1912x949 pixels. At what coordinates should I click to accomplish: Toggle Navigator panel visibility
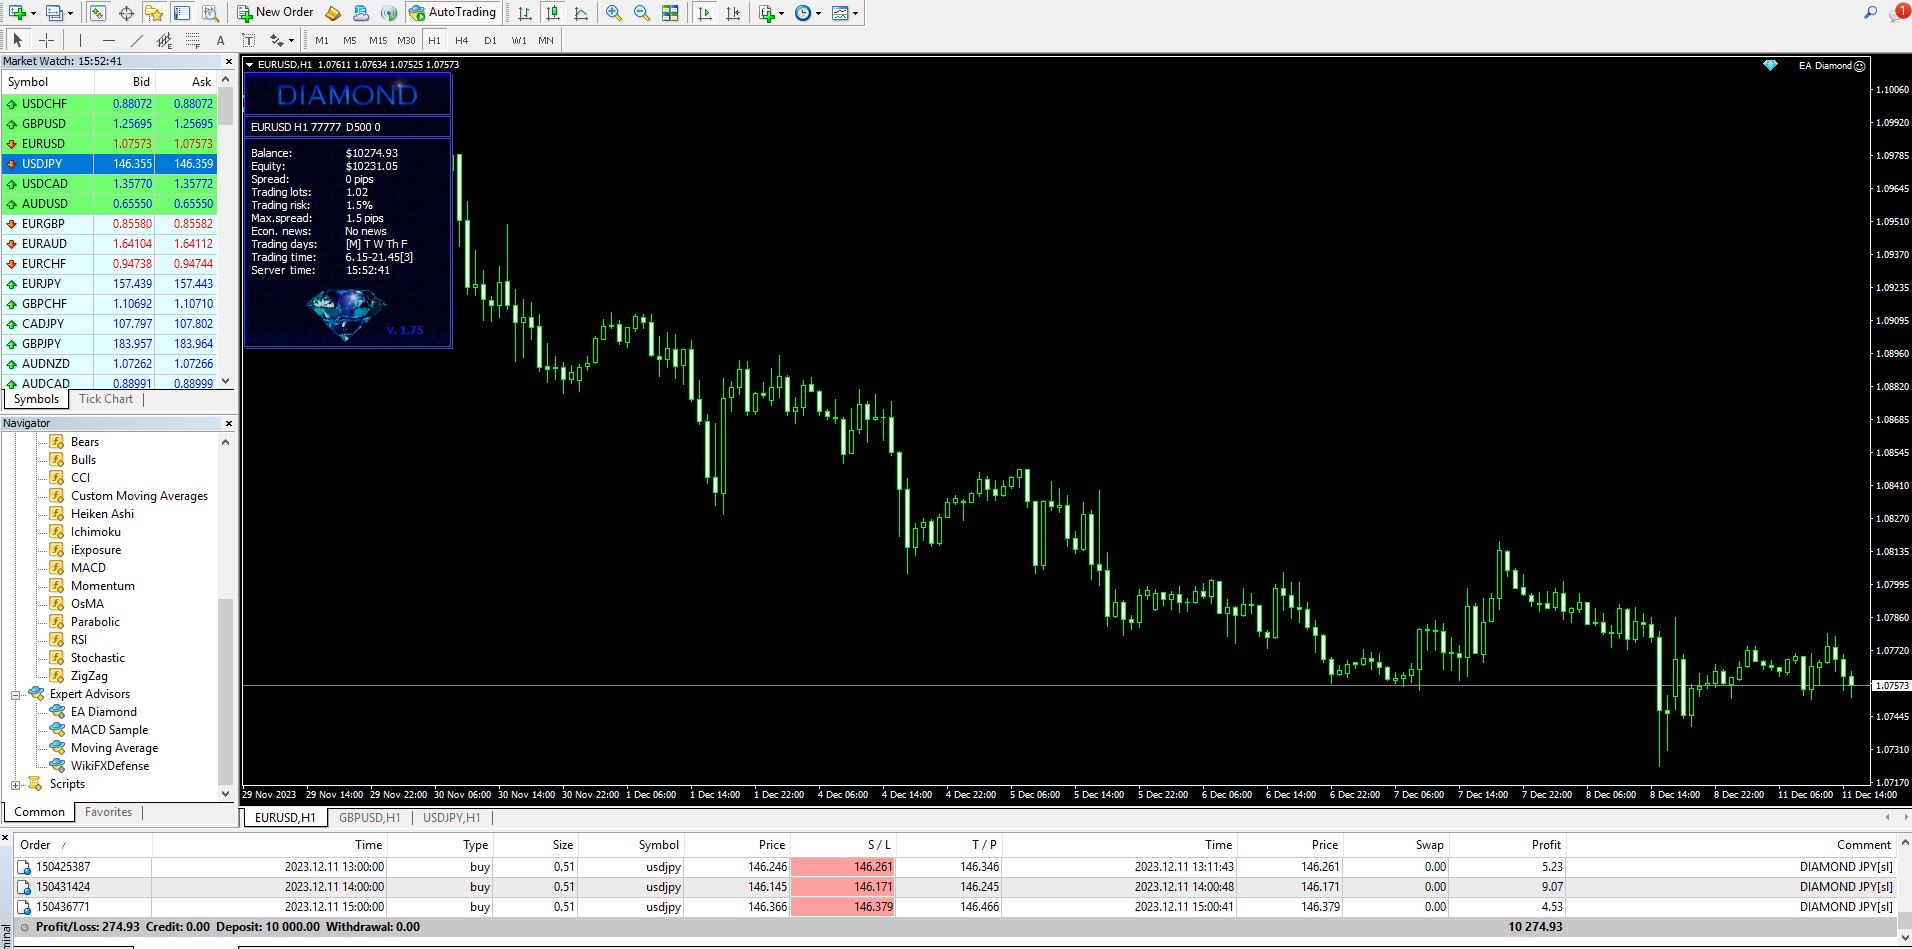(x=154, y=13)
